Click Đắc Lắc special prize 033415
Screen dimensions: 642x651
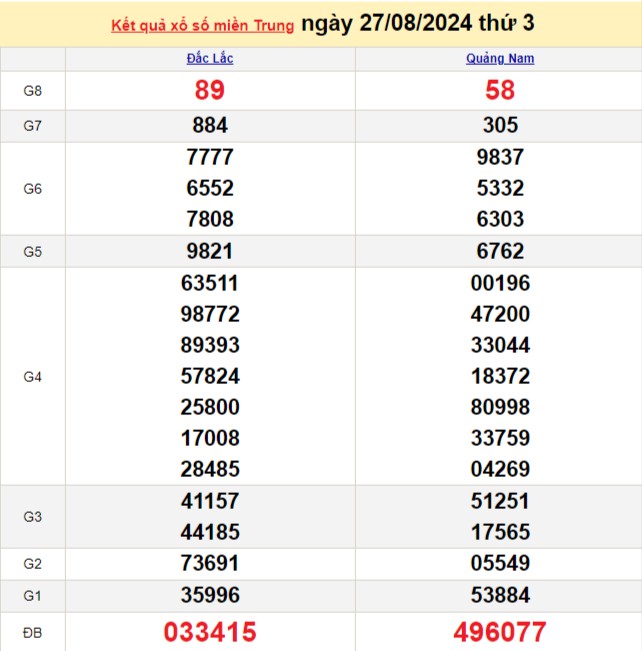[x=210, y=632]
